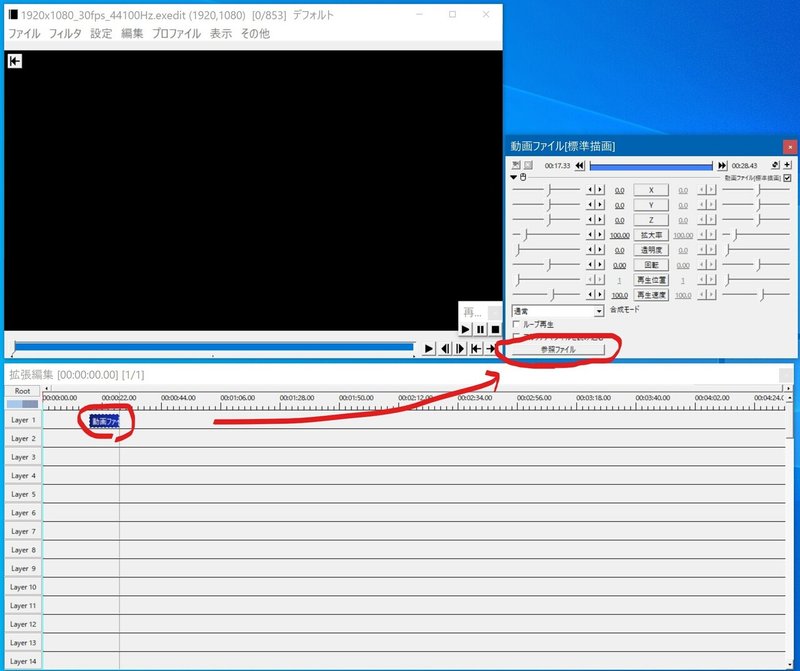Viewport: 800px width, 671px height.
Task: Open the ファイル menu
Action: (24, 34)
